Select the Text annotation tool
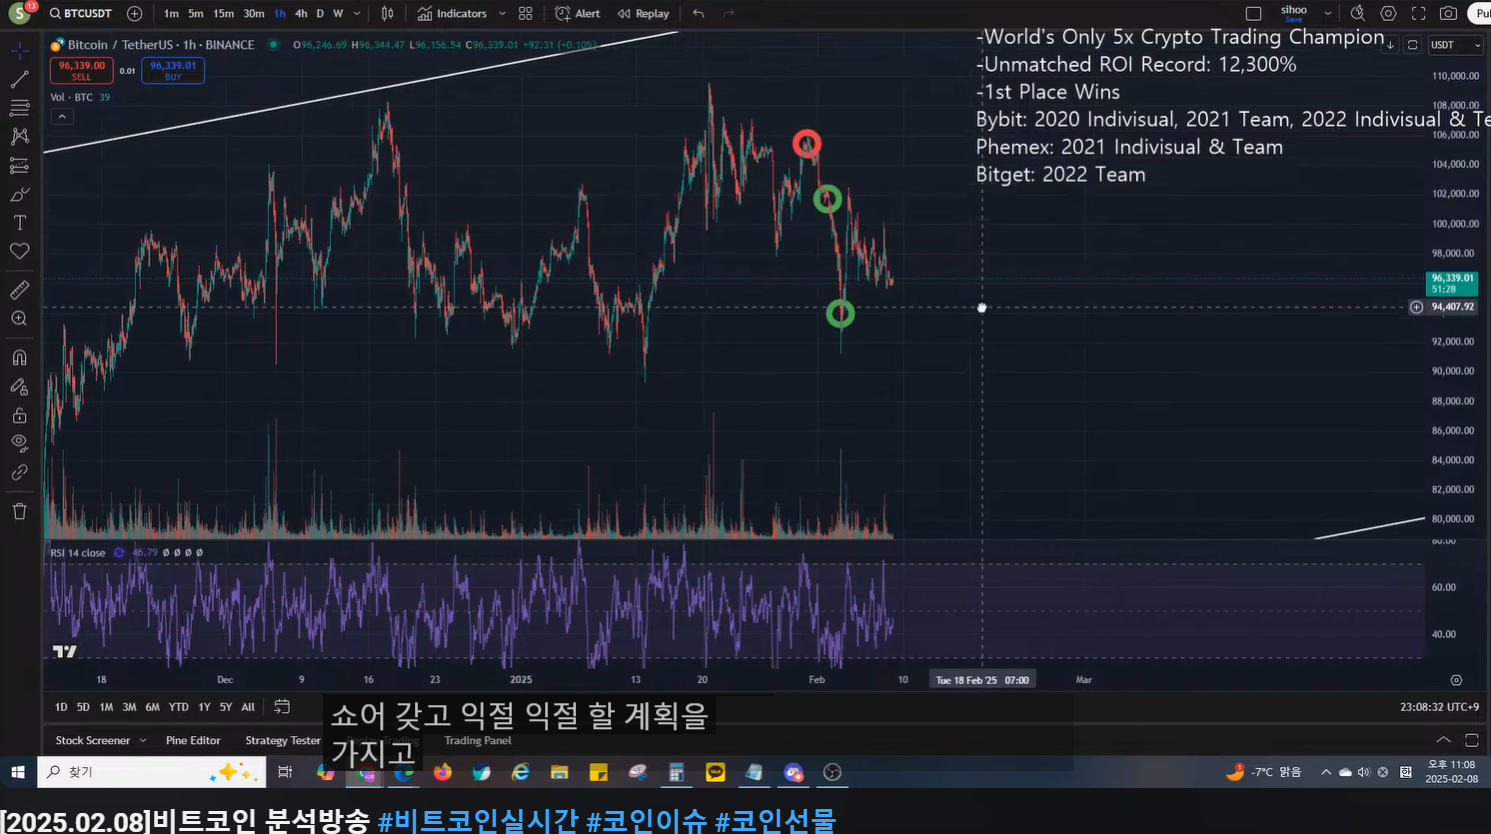Screen dimensions: 1491x834 (x=20, y=223)
